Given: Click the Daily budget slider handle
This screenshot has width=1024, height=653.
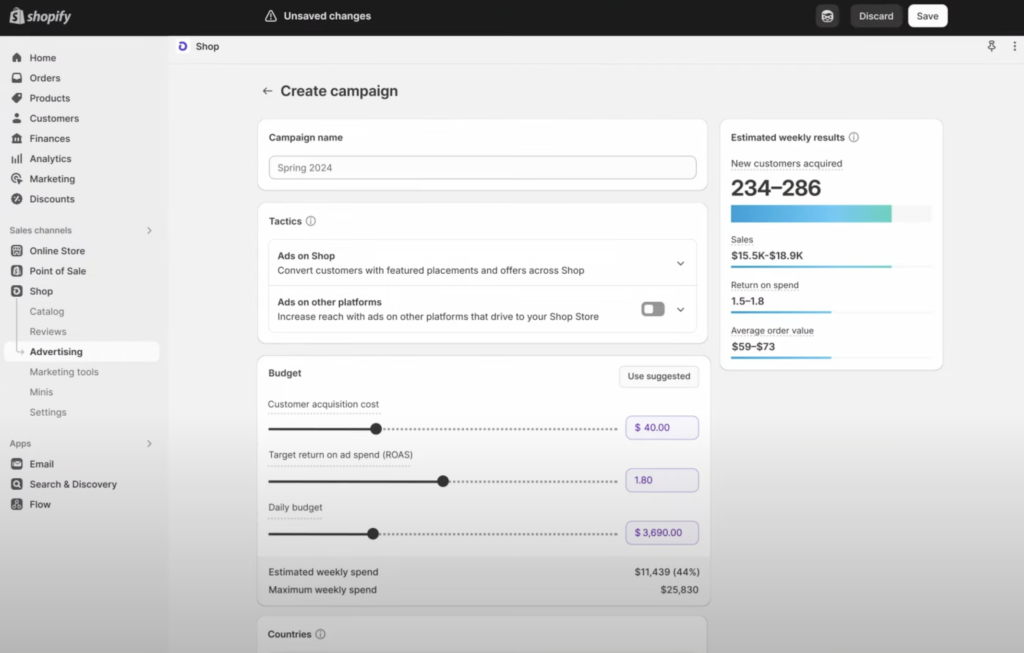Looking at the screenshot, I should pos(373,534).
